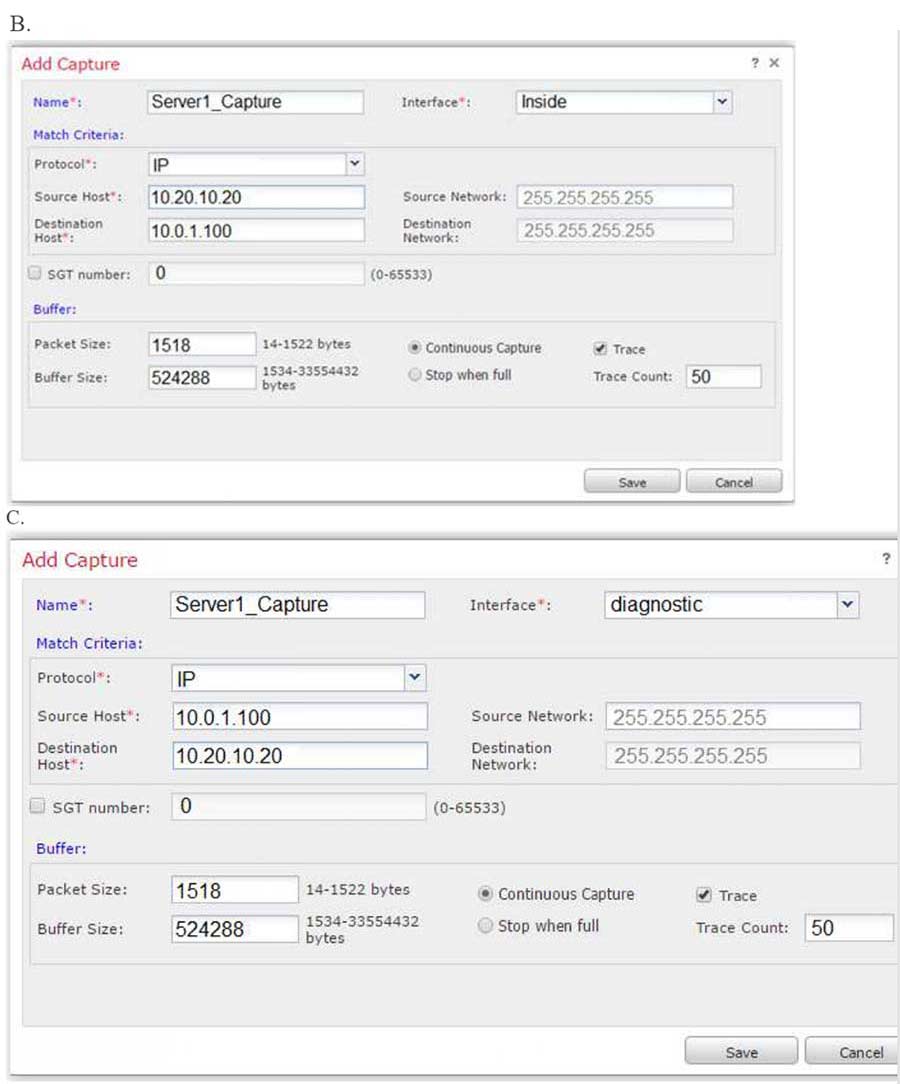Image resolution: width=900 pixels, height=1084 pixels.
Task: Click the help question mark in dialog C
Action: (886, 560)
